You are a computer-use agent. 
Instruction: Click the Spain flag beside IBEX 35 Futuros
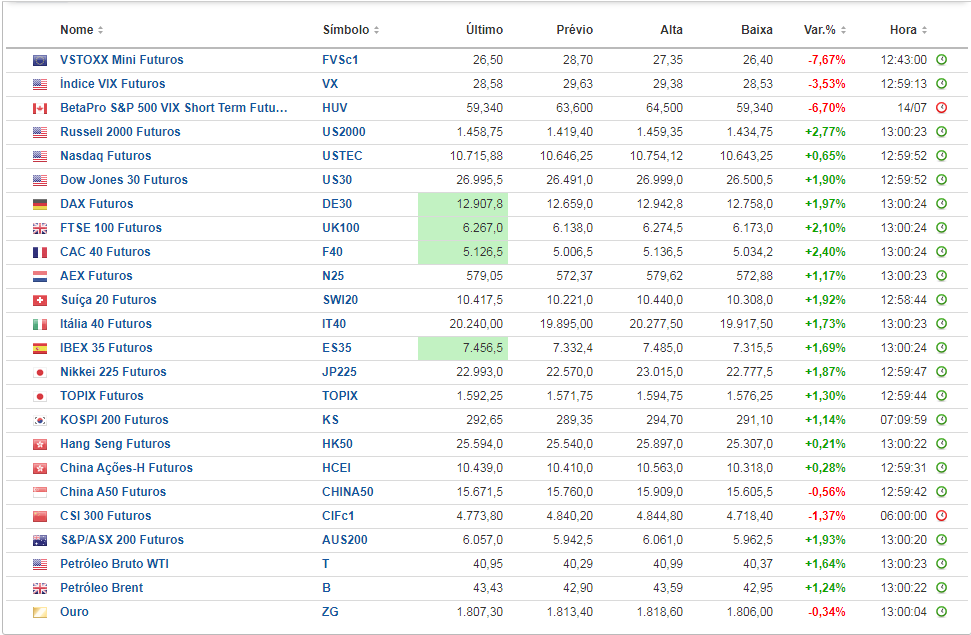pyautogui.click(x=40, y=348)
